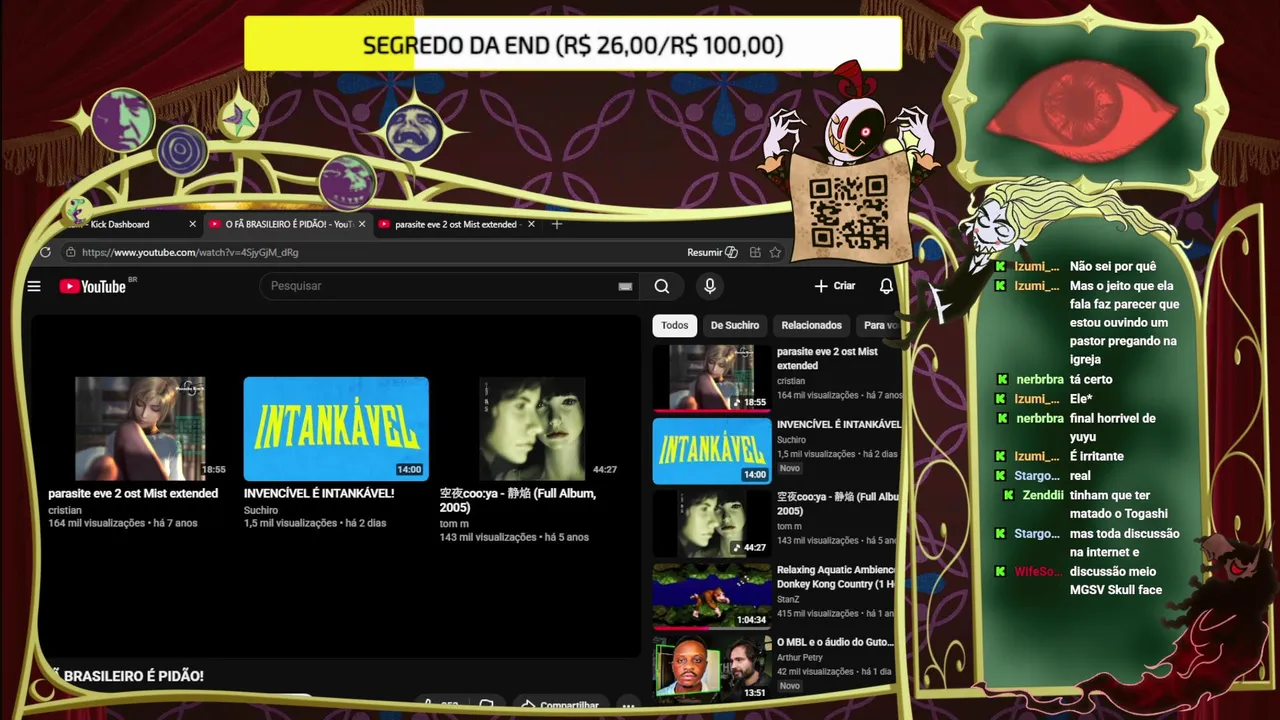Open sidebar title 'O MBL e o áudio do Guto'

tap(835, 642)
